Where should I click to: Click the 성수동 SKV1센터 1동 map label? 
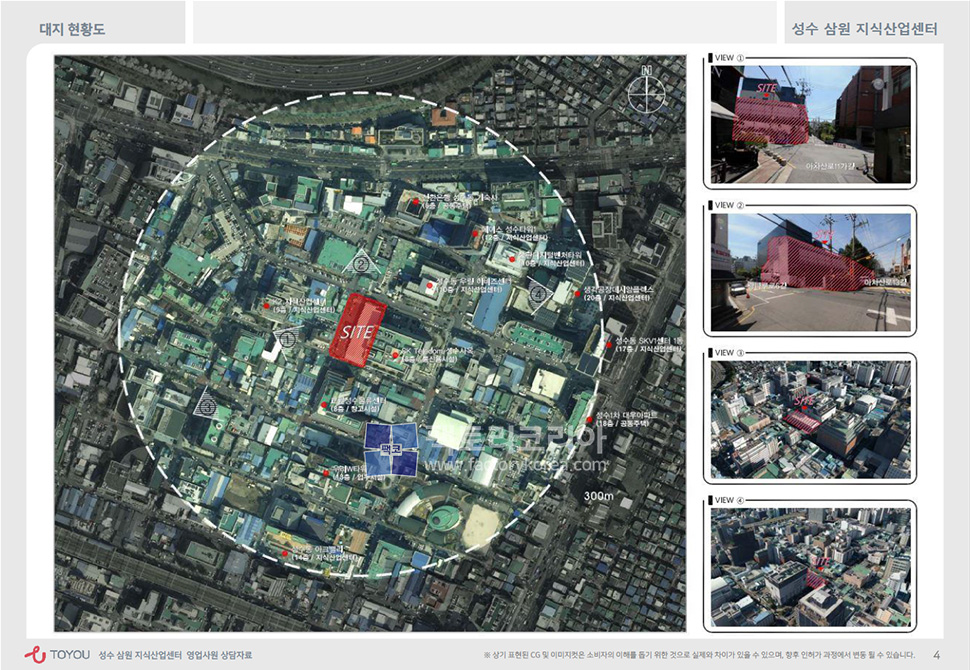[x=649, y=341]
